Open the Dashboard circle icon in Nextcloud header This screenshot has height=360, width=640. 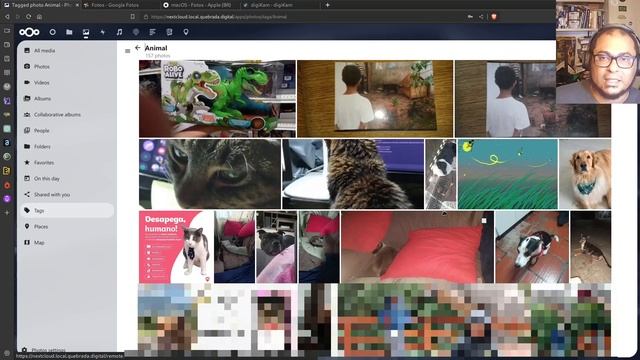tap(53, 32)
